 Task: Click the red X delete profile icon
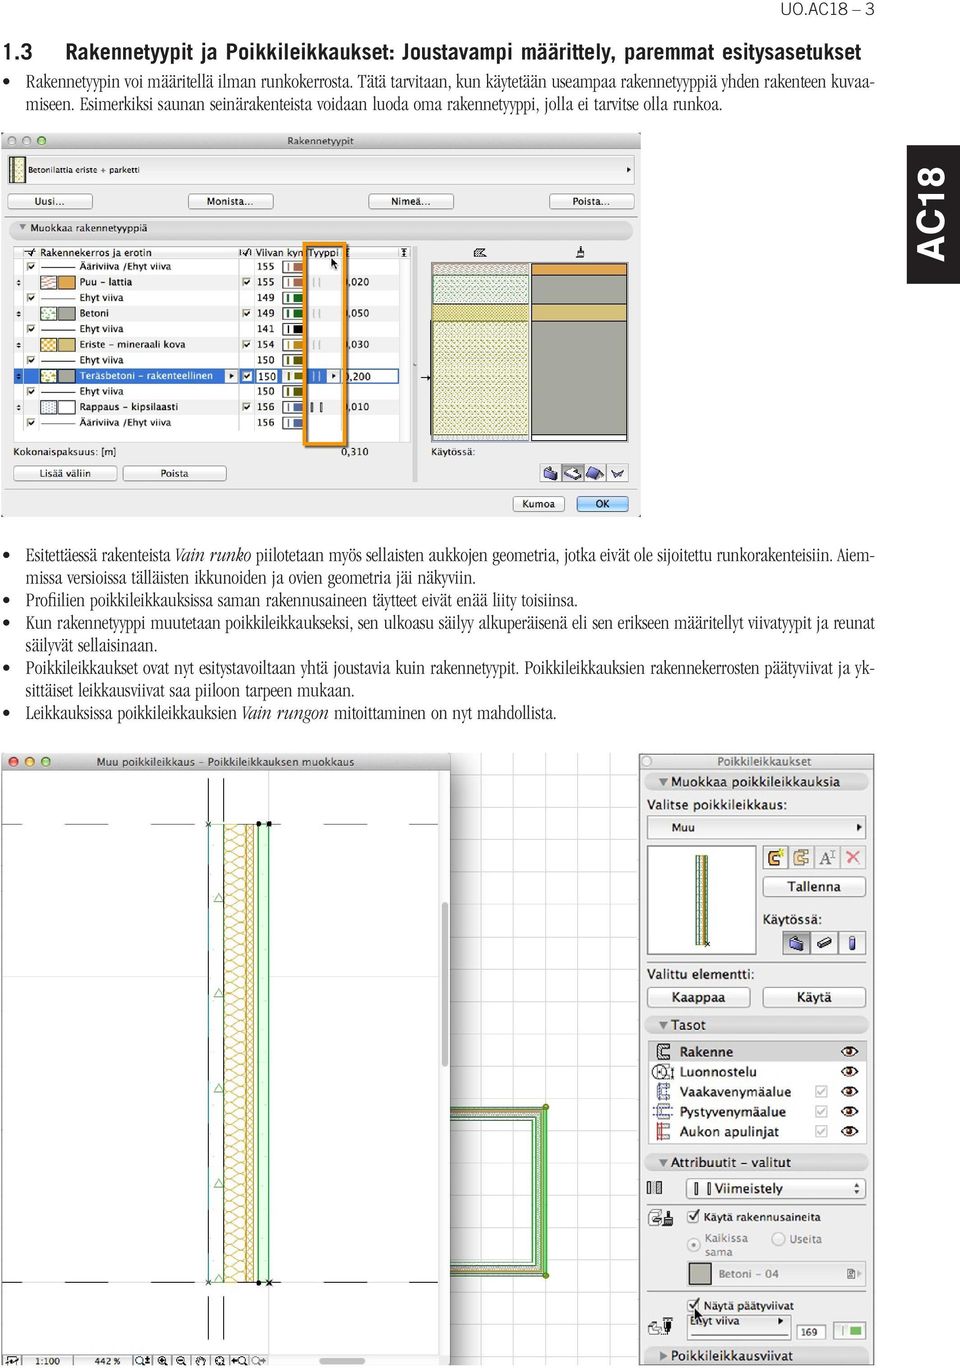tap(853, 857)
